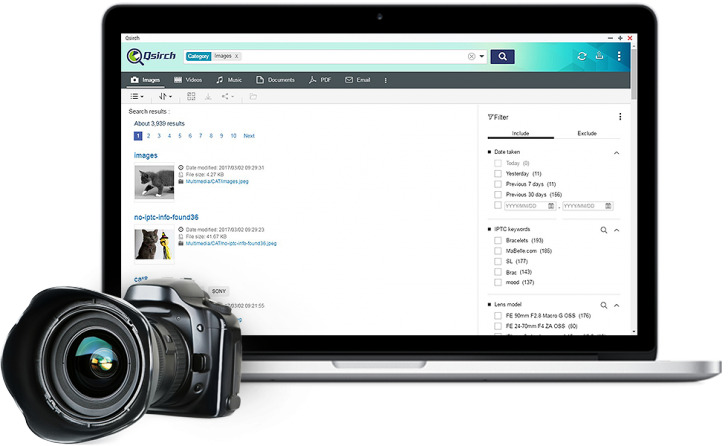Click the blue magnifier search button
Image resolution: width=728 pixels, height=446 pixels.
pyautogui.click(x=503, y=56)
